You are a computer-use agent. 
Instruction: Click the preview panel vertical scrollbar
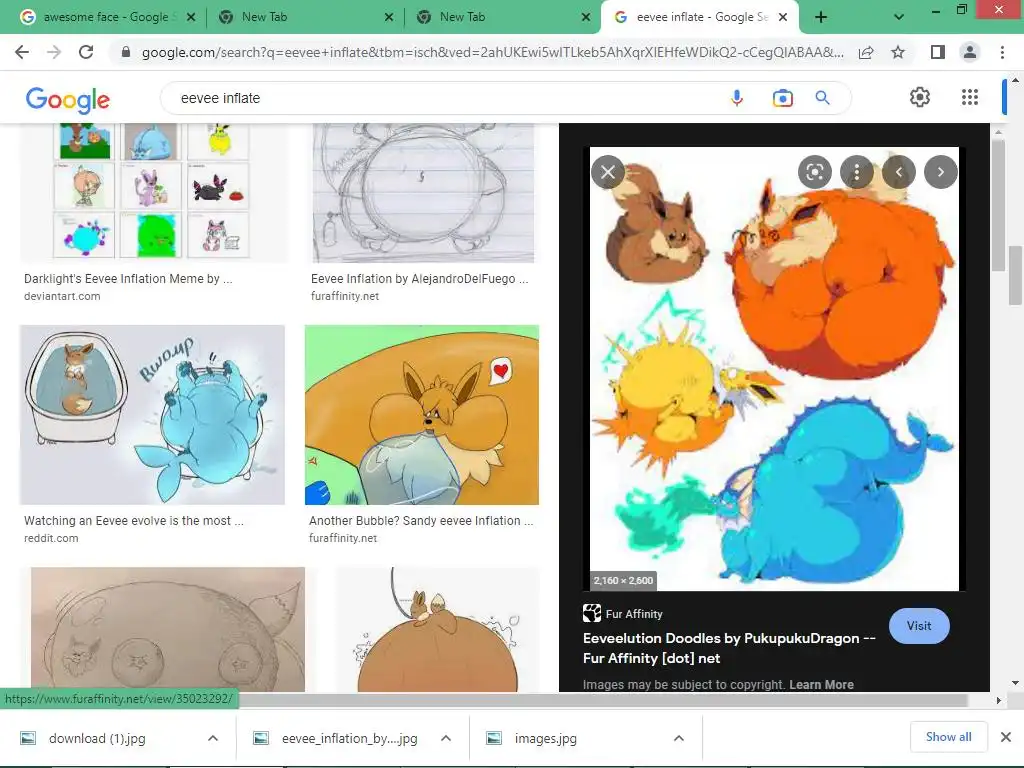(x=997, y=206)
